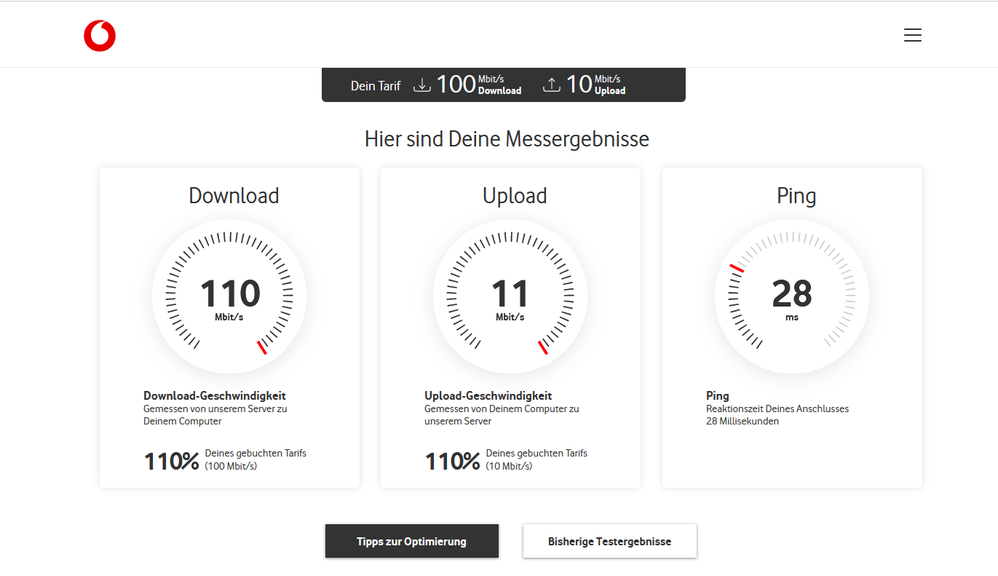Click the heading Hier sind Deine Messergebnisse
Viewport: 998px width, 576px height.
[x=507, y=139]
